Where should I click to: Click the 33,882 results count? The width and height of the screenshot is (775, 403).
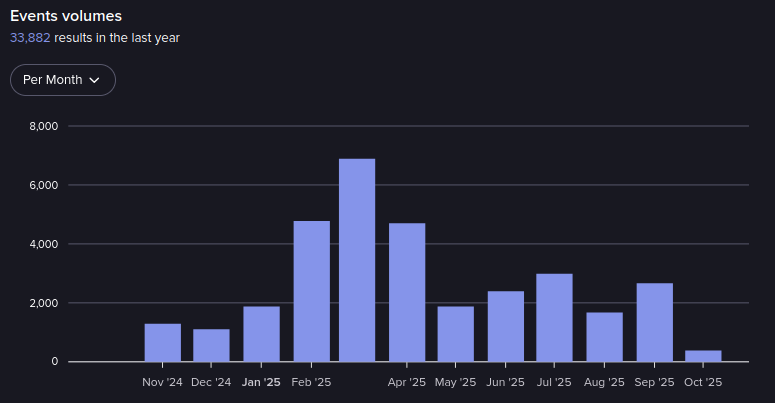tap(31, 38)
